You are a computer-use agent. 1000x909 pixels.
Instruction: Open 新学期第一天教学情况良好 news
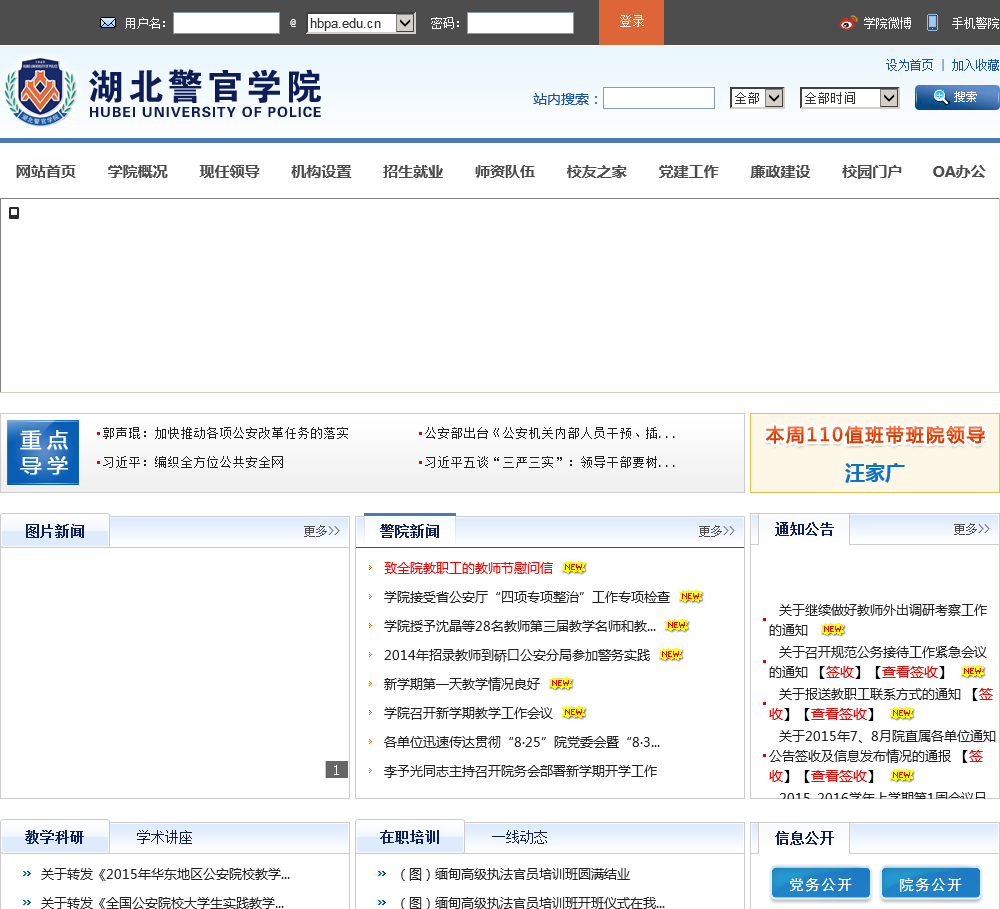[x=462, y=684]
